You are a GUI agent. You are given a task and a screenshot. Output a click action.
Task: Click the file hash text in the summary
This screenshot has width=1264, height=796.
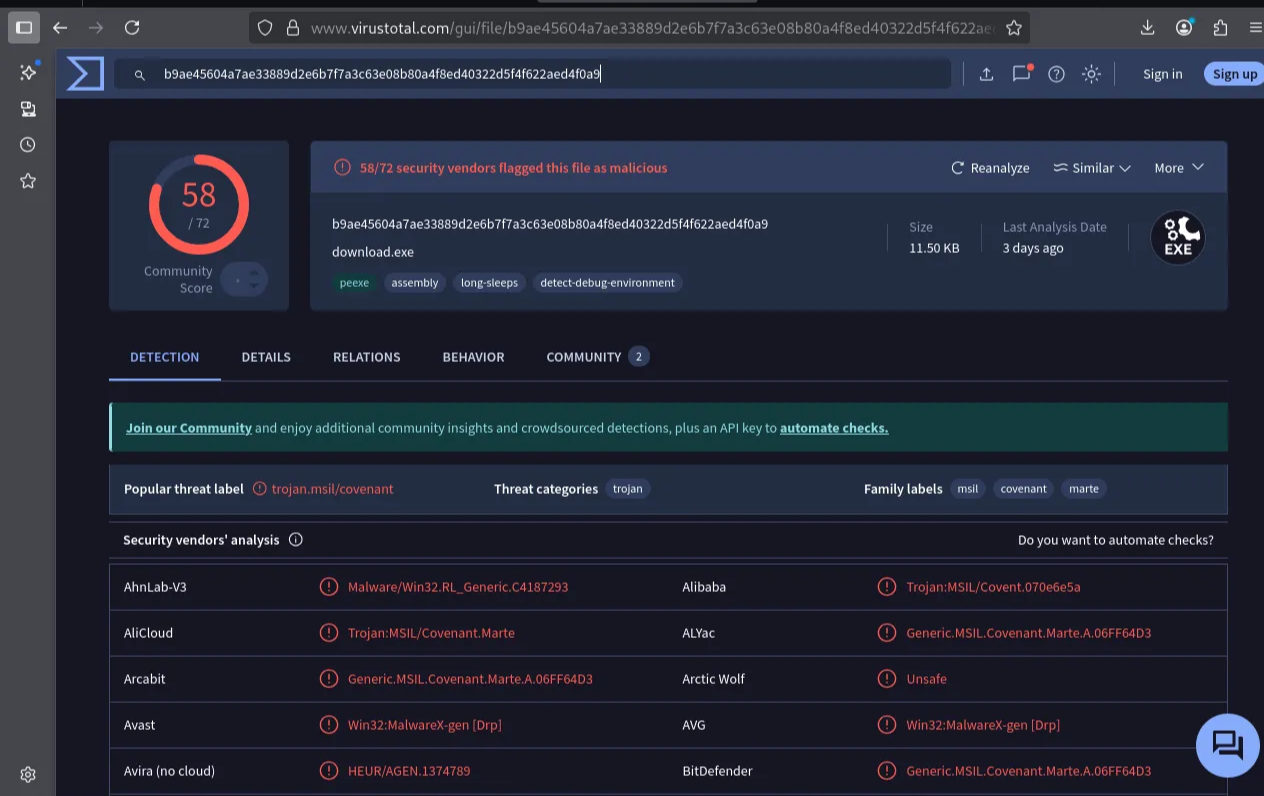click(550, 224)
